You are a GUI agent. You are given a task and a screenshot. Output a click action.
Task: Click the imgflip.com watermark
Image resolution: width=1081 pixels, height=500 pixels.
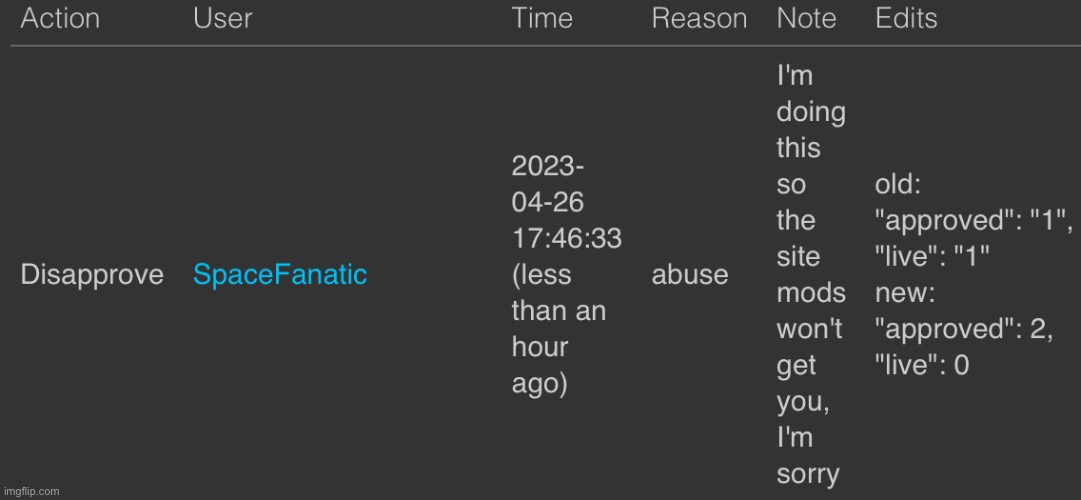point(30,492)
